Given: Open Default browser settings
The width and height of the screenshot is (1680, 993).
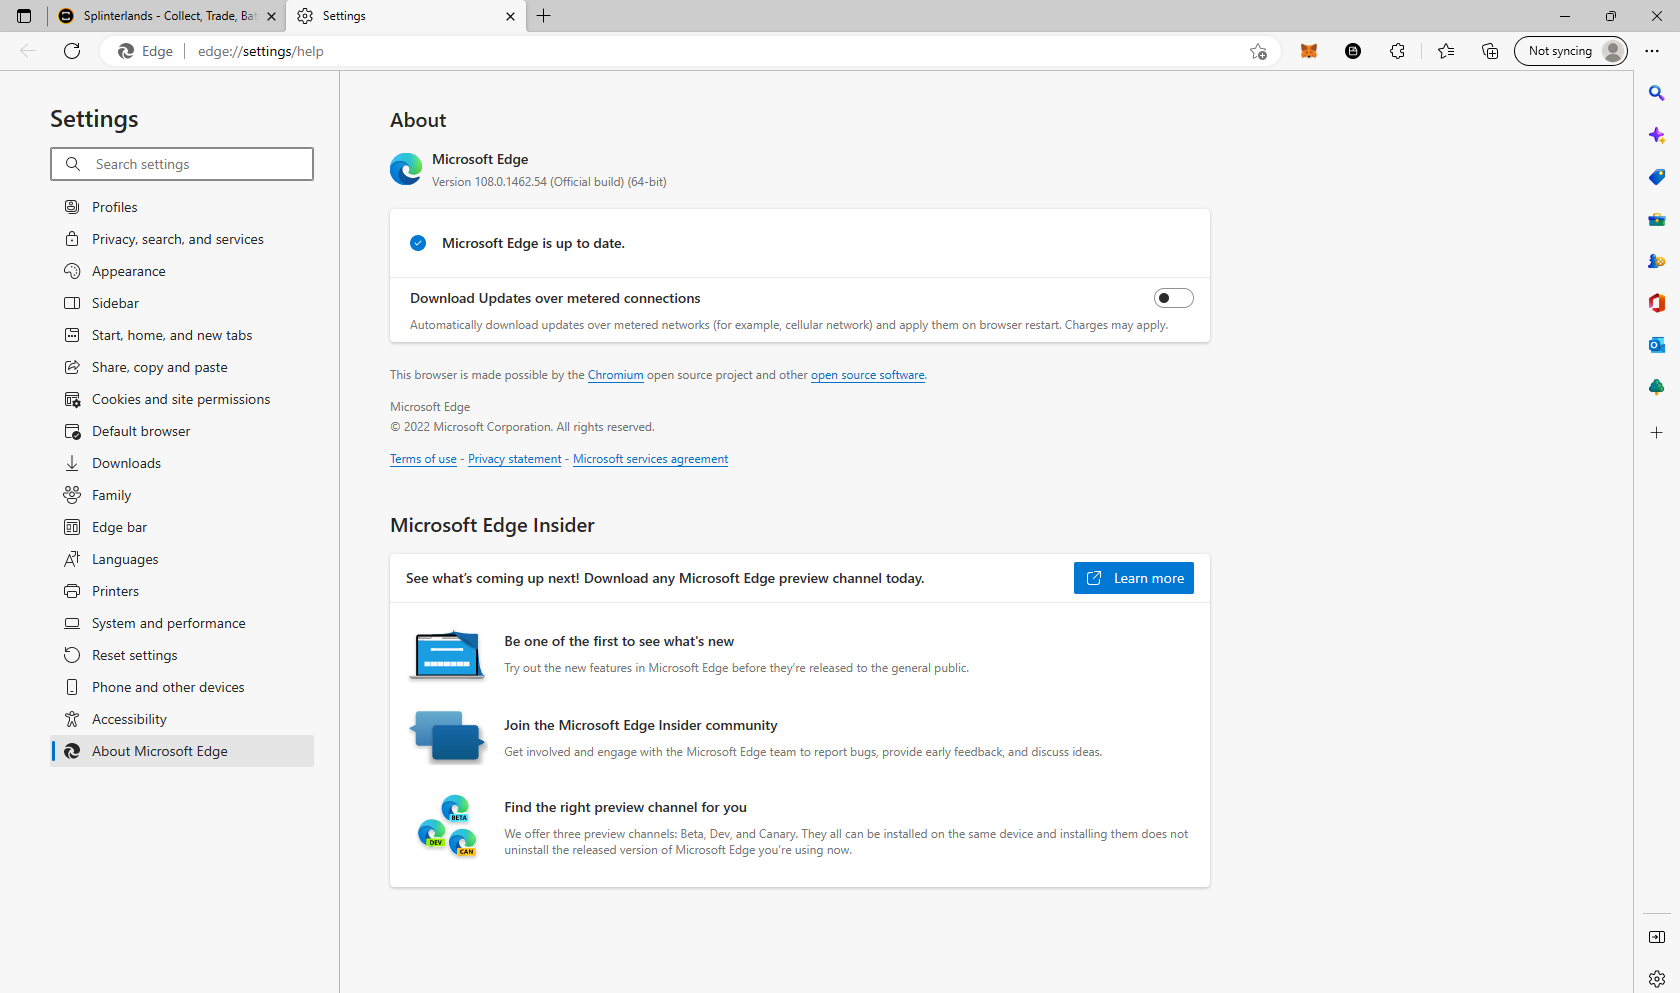Looking at the screenshot, I should point(182,431).
